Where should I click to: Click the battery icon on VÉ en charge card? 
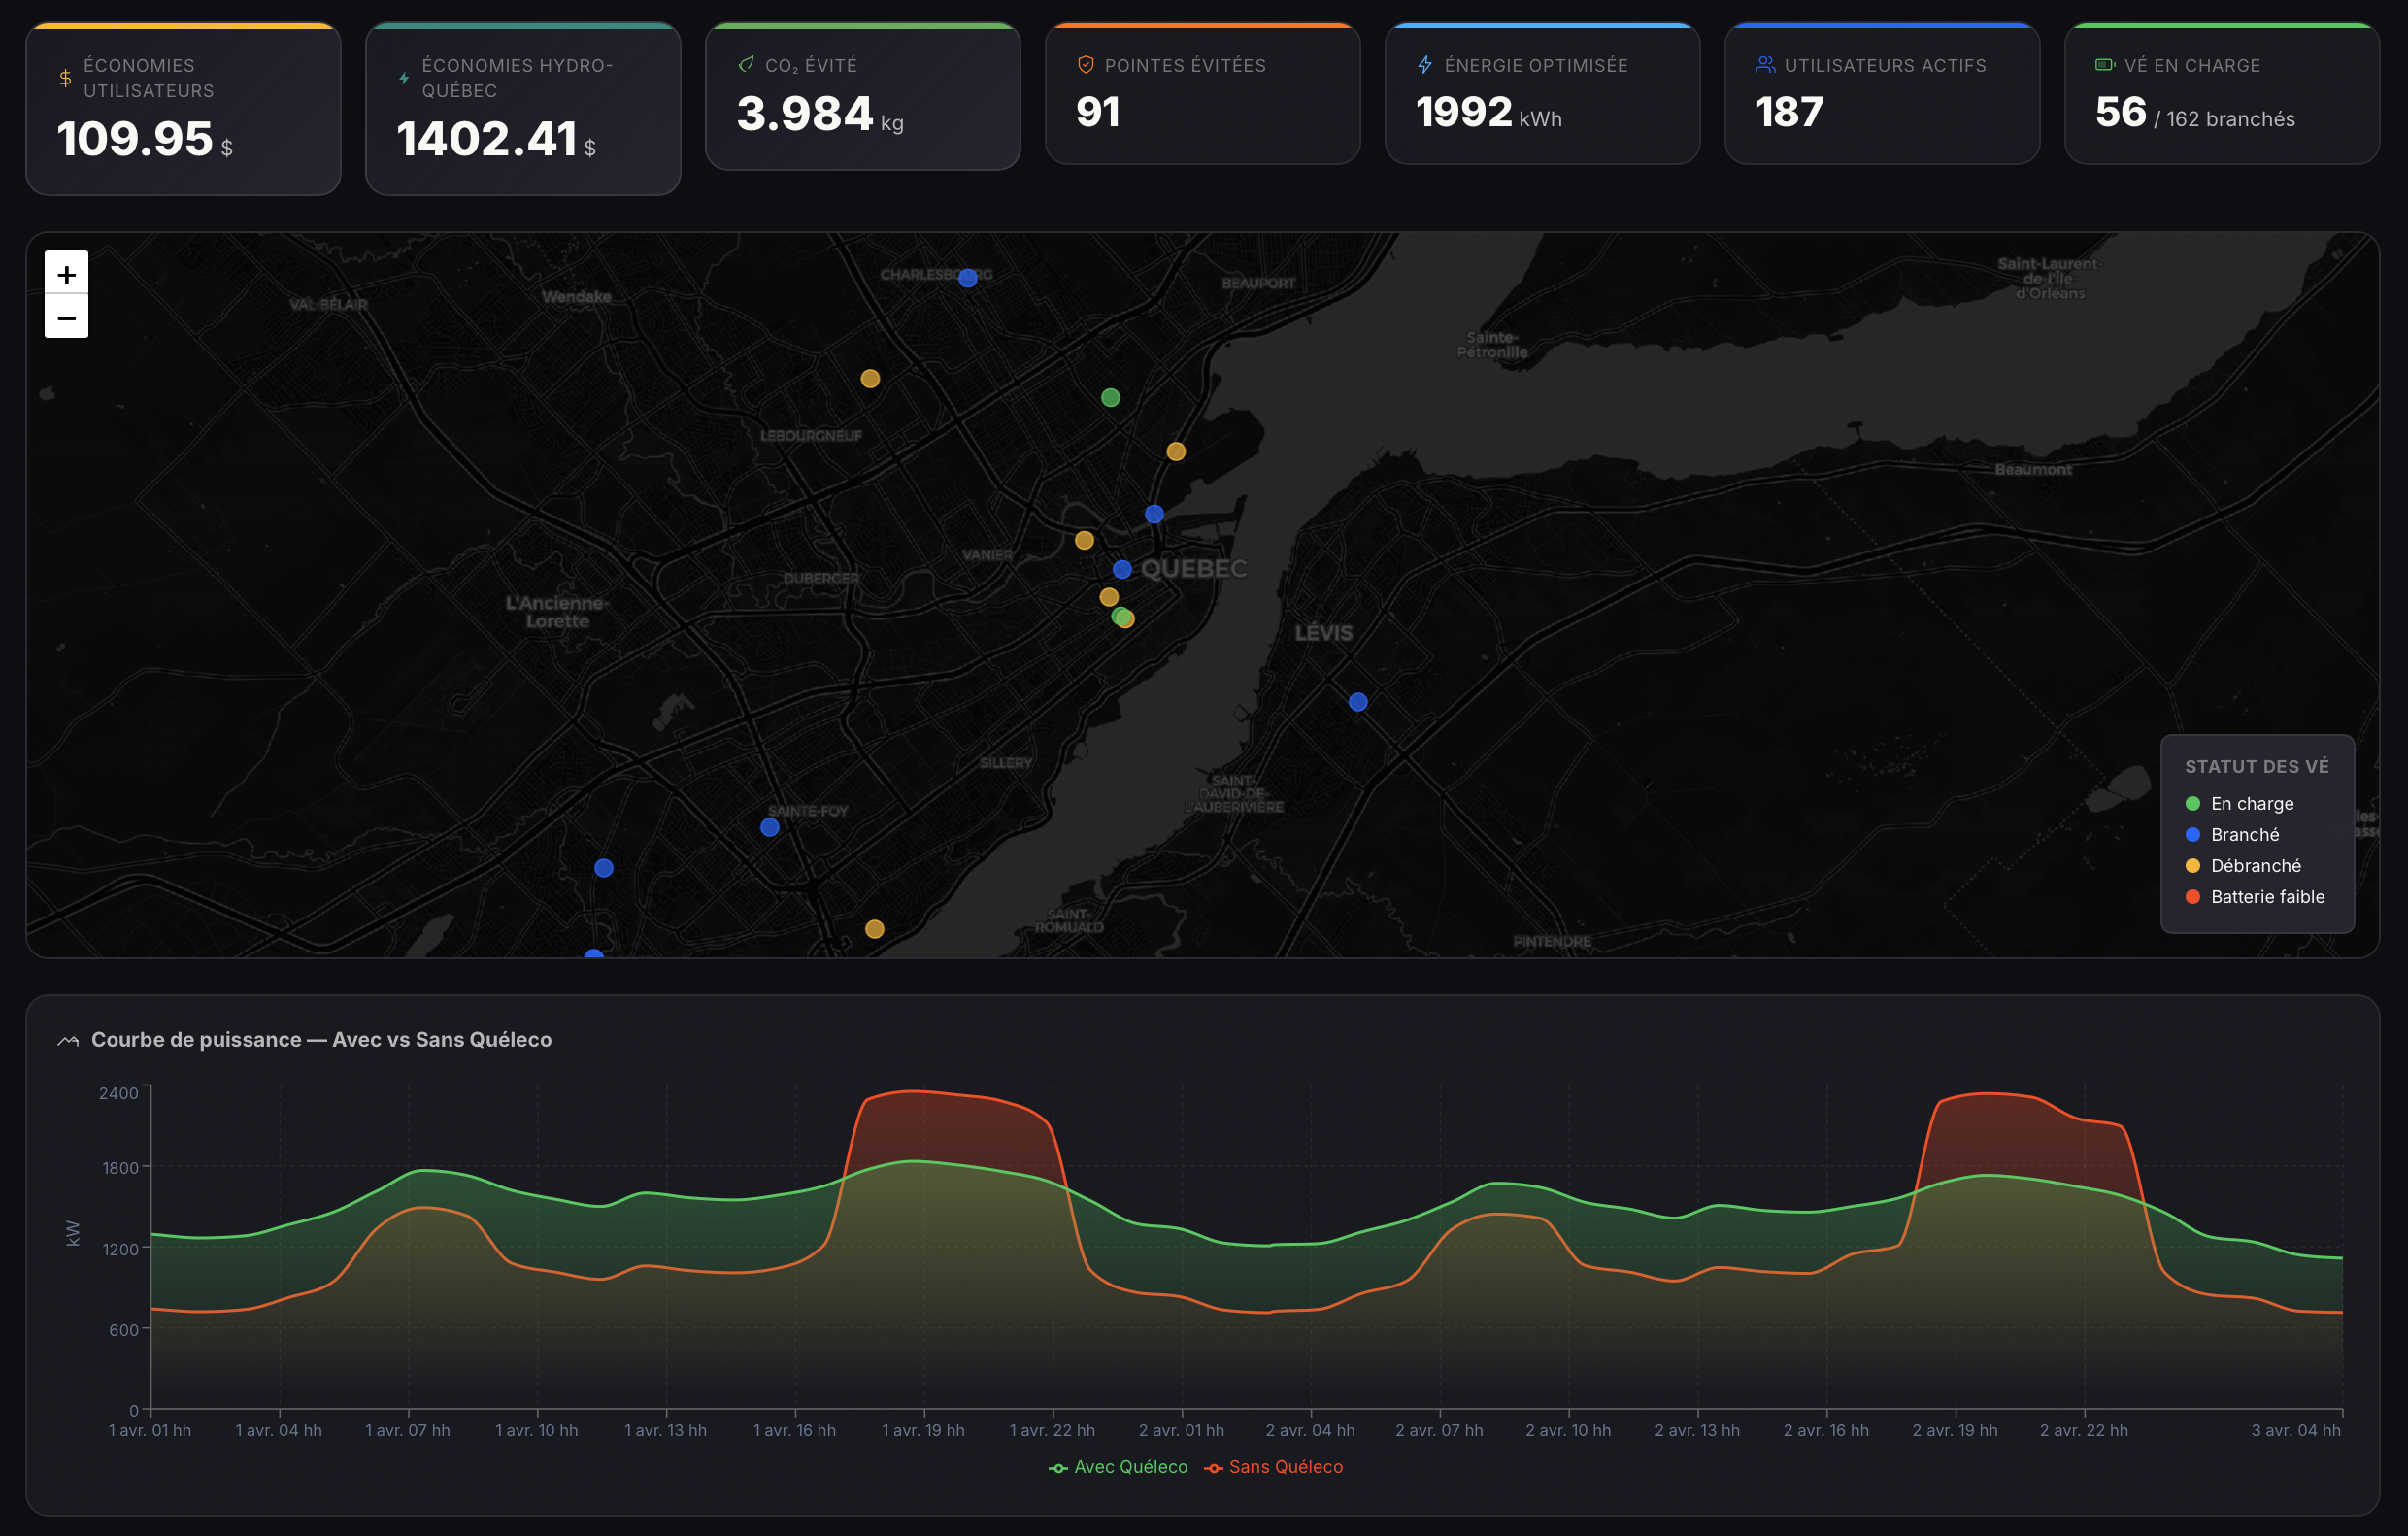coord(2103,64)
